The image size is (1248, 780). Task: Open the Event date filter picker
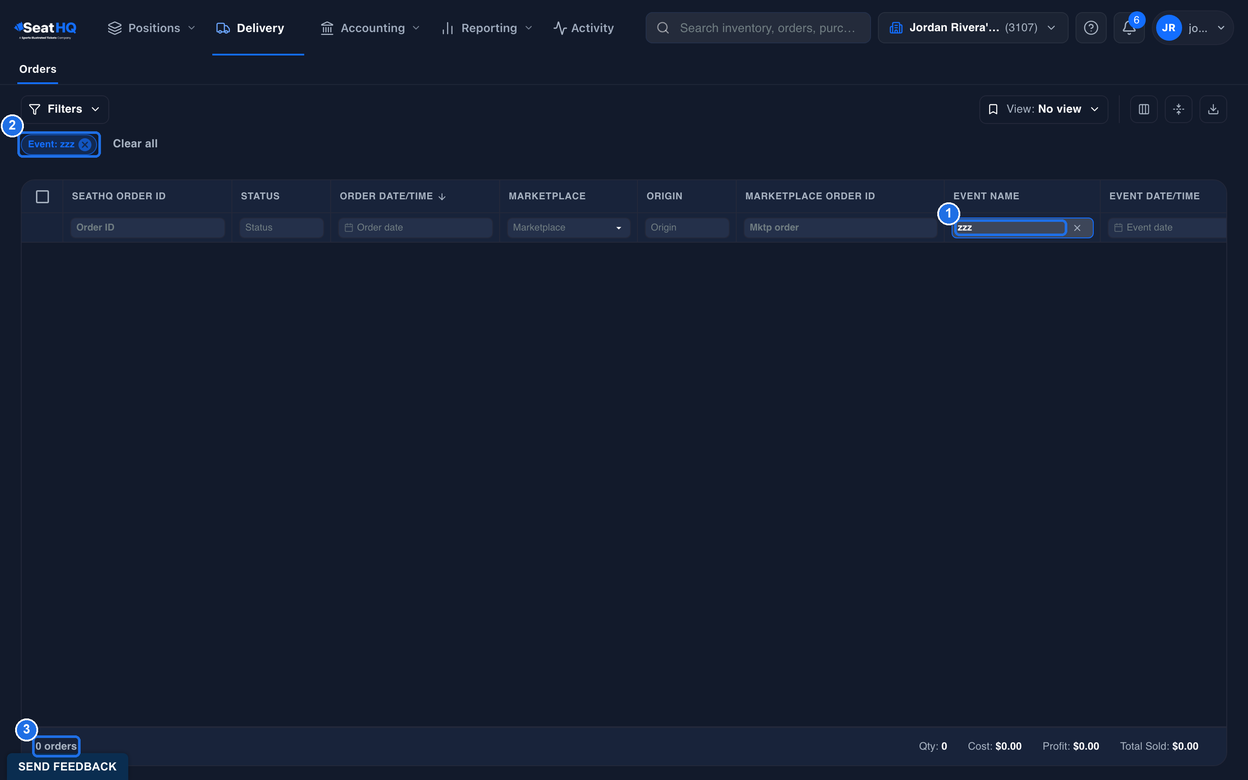pos(1167,228)
